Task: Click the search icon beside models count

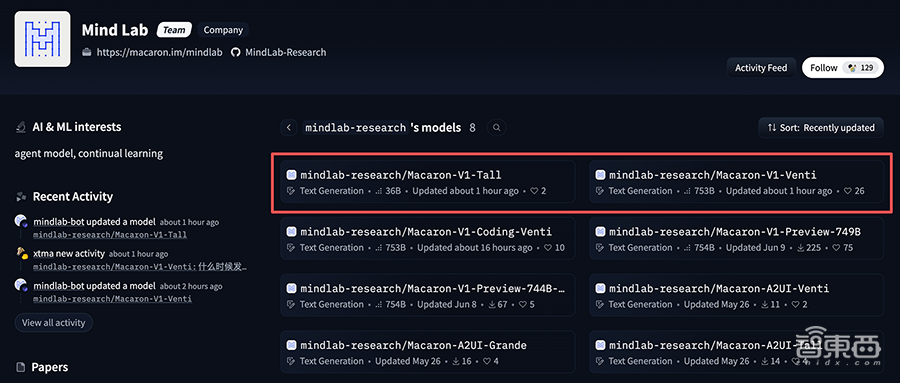Action: (x=497, y=127)
